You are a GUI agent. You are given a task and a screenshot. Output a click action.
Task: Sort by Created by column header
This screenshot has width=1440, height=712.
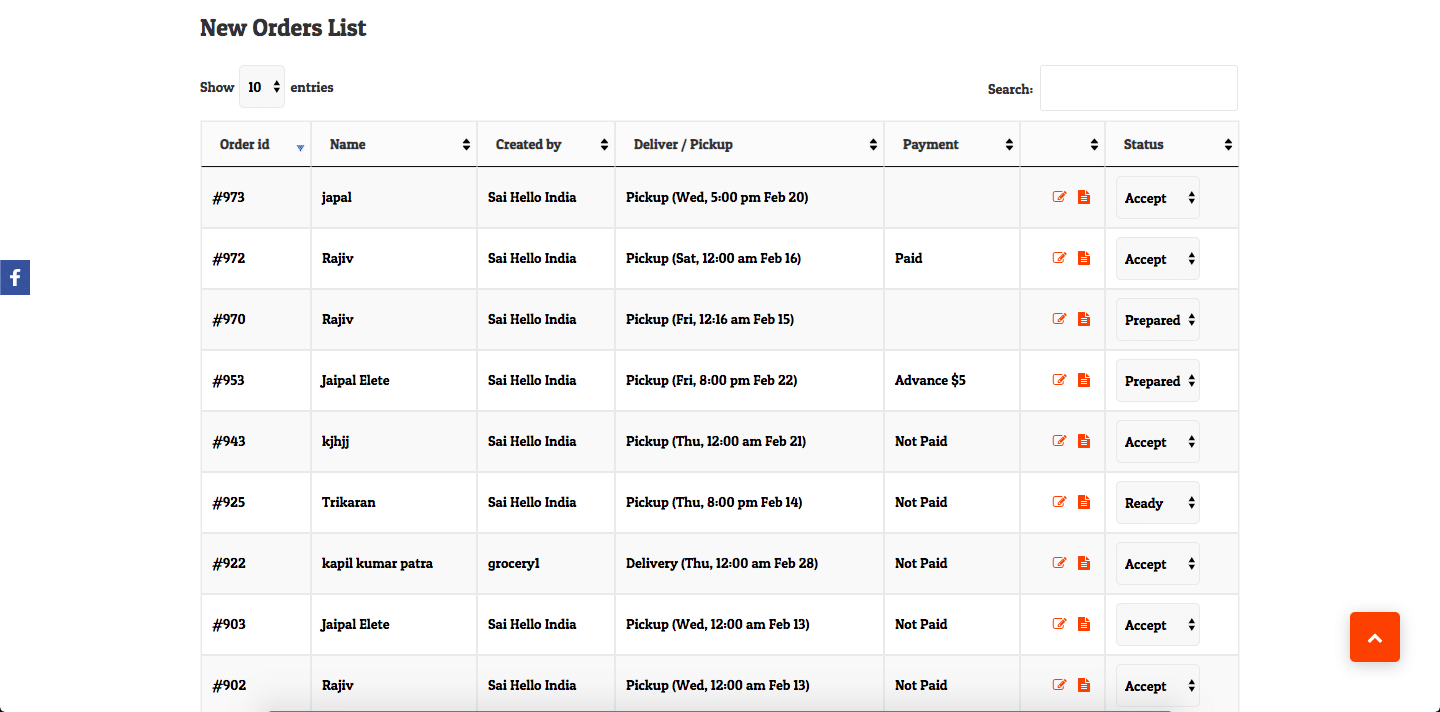(x=545, y=144)
